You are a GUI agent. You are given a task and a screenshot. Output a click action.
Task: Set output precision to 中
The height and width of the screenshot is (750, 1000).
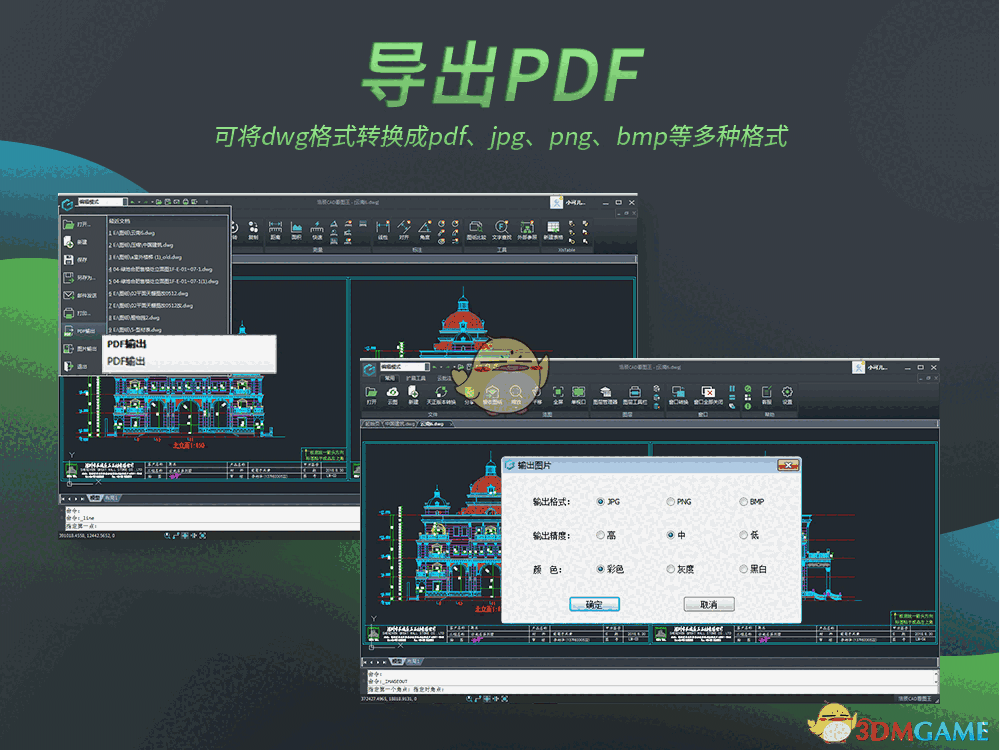[x=670, y=535]
